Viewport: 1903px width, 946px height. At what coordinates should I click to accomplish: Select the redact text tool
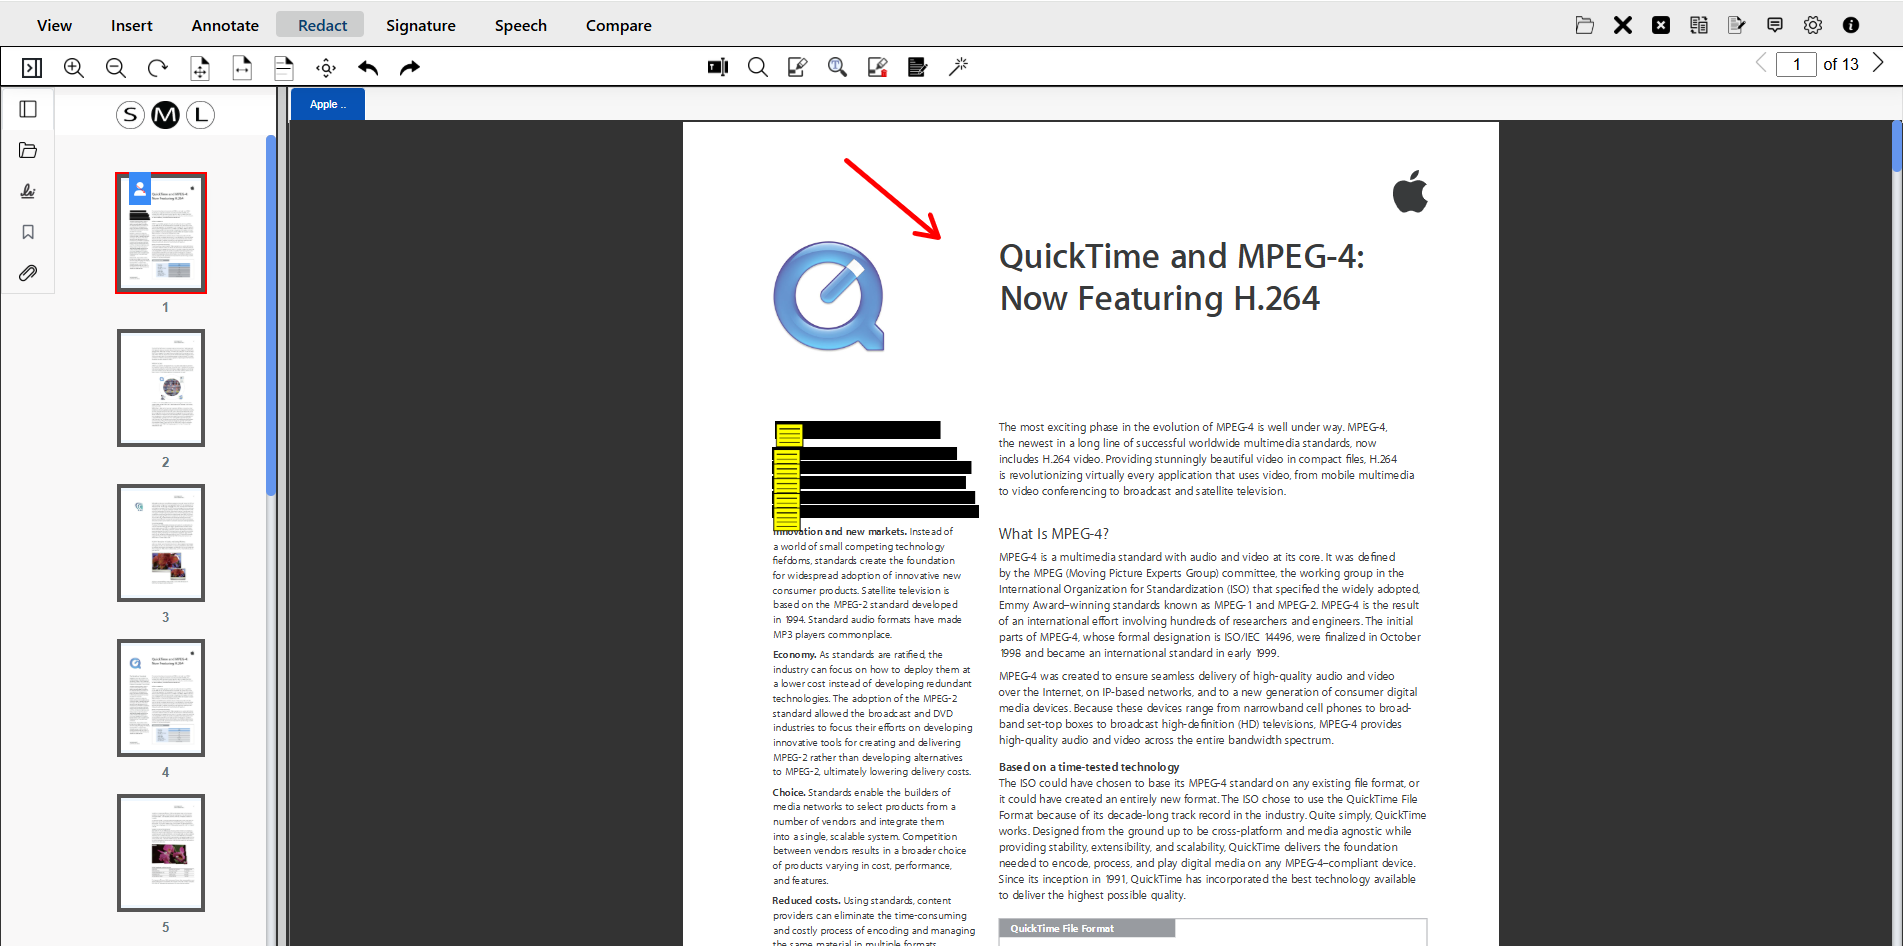pos(718,67)
